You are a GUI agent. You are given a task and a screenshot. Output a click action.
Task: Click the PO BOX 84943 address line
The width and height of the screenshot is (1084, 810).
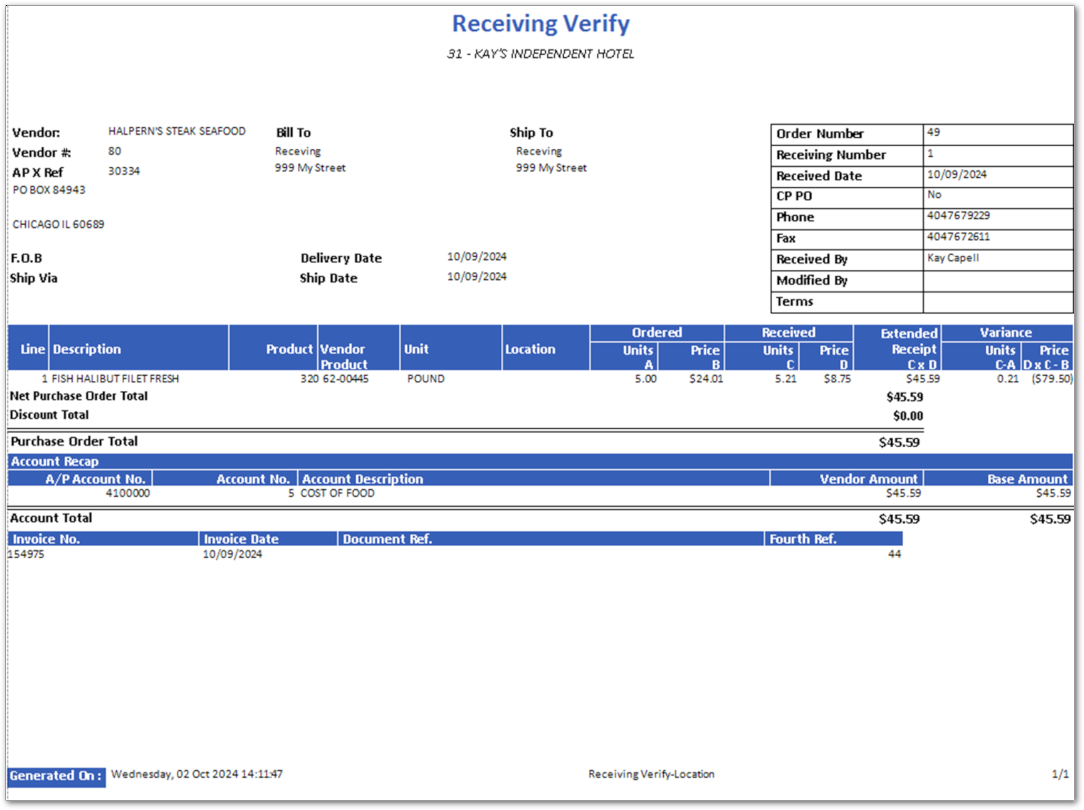coord(49,190)
